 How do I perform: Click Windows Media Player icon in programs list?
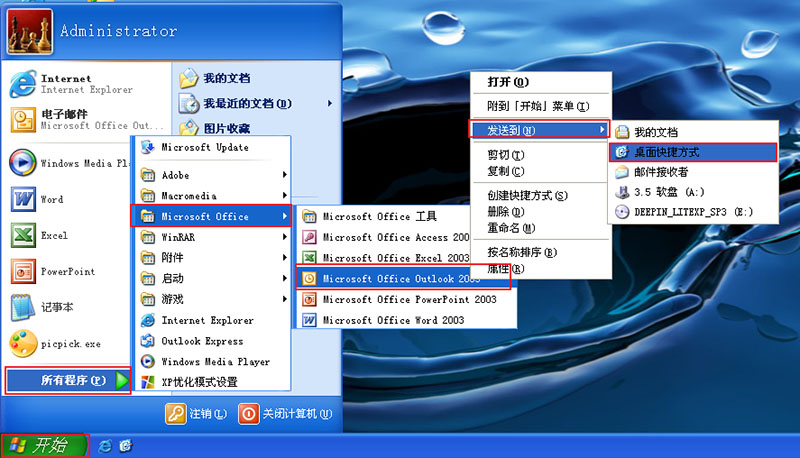147,362
